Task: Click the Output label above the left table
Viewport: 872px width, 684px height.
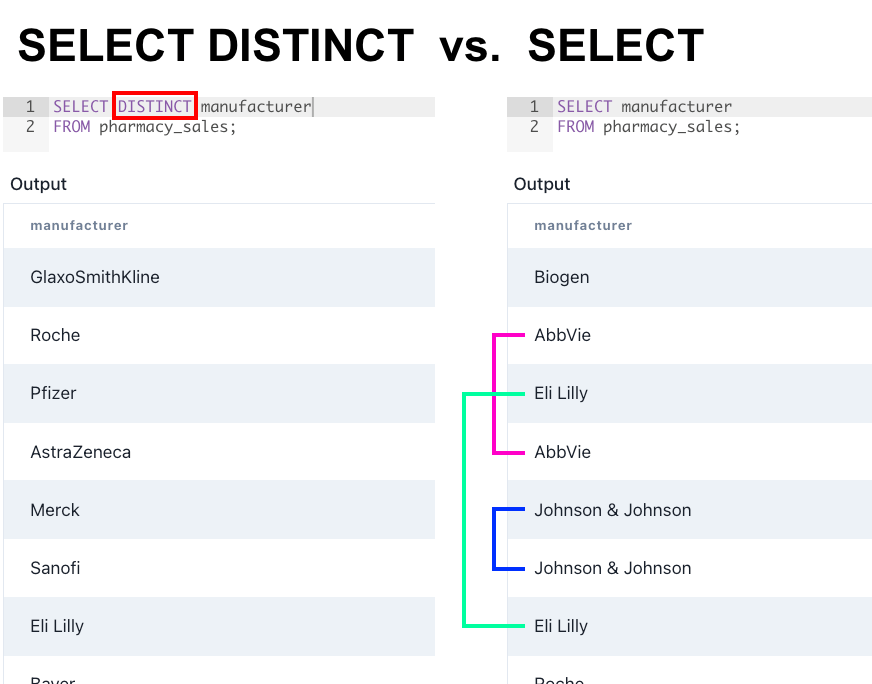Action: (38, 184)
